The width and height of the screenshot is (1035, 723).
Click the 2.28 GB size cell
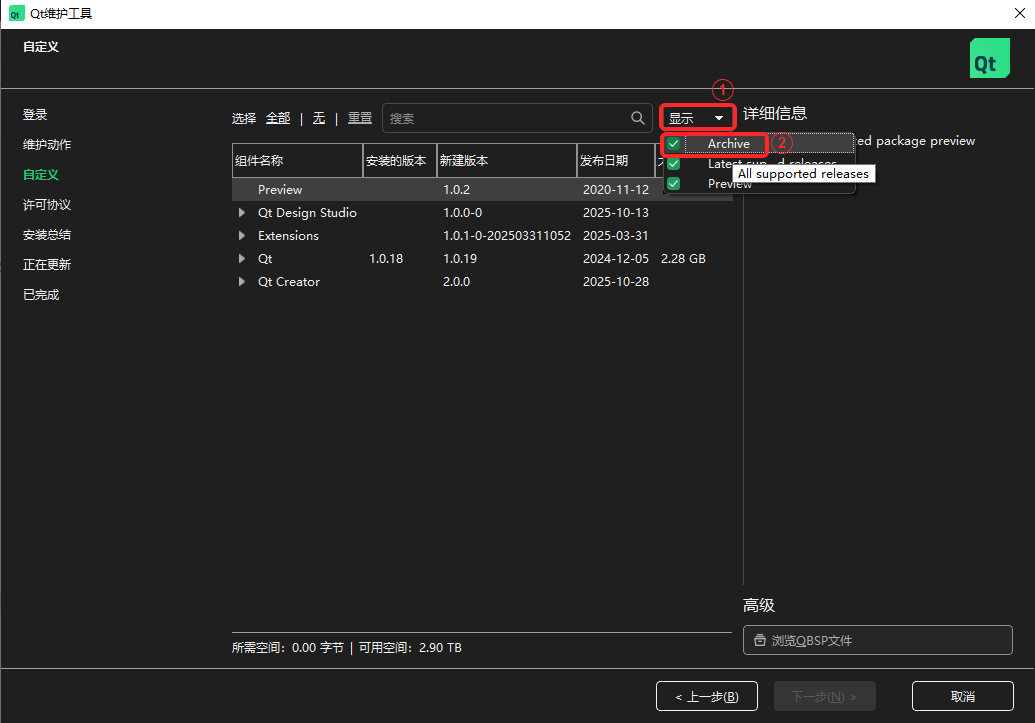pyautogui.click(x=683, y=259)
